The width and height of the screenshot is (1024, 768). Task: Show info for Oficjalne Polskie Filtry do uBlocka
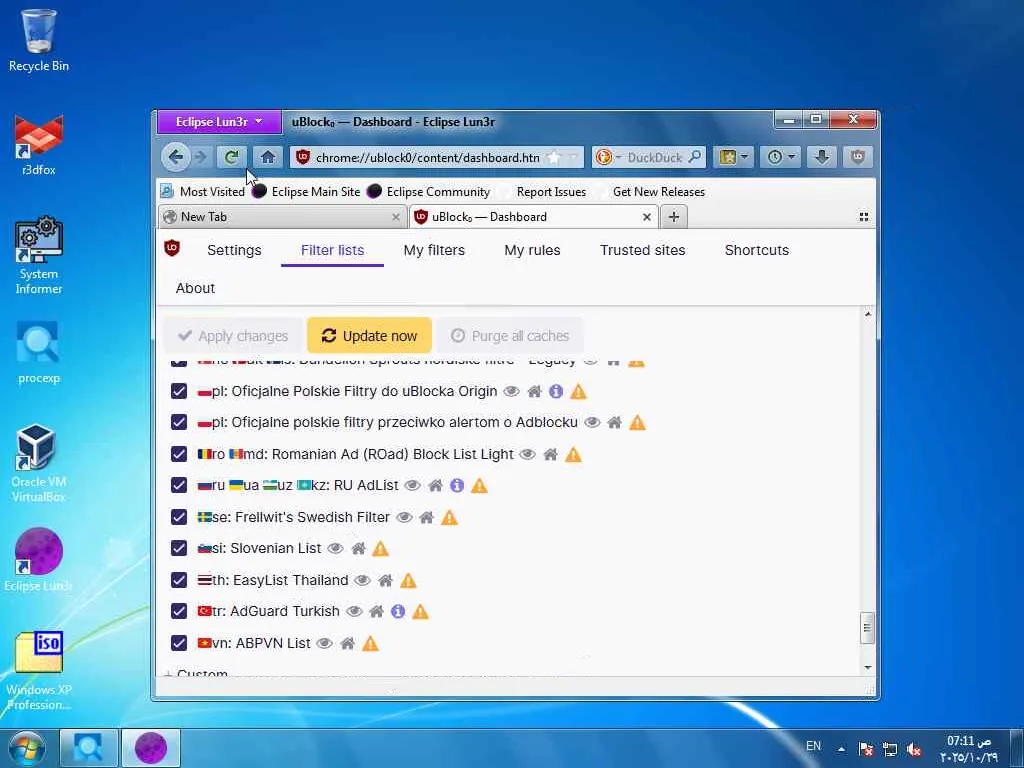(556, 391)
